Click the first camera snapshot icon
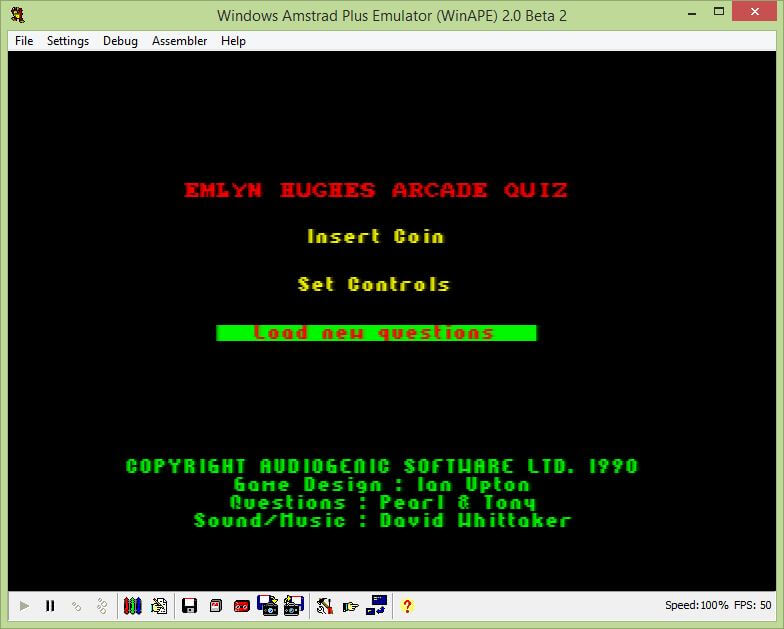The image size is (784, 629). [x=267, y=605]
